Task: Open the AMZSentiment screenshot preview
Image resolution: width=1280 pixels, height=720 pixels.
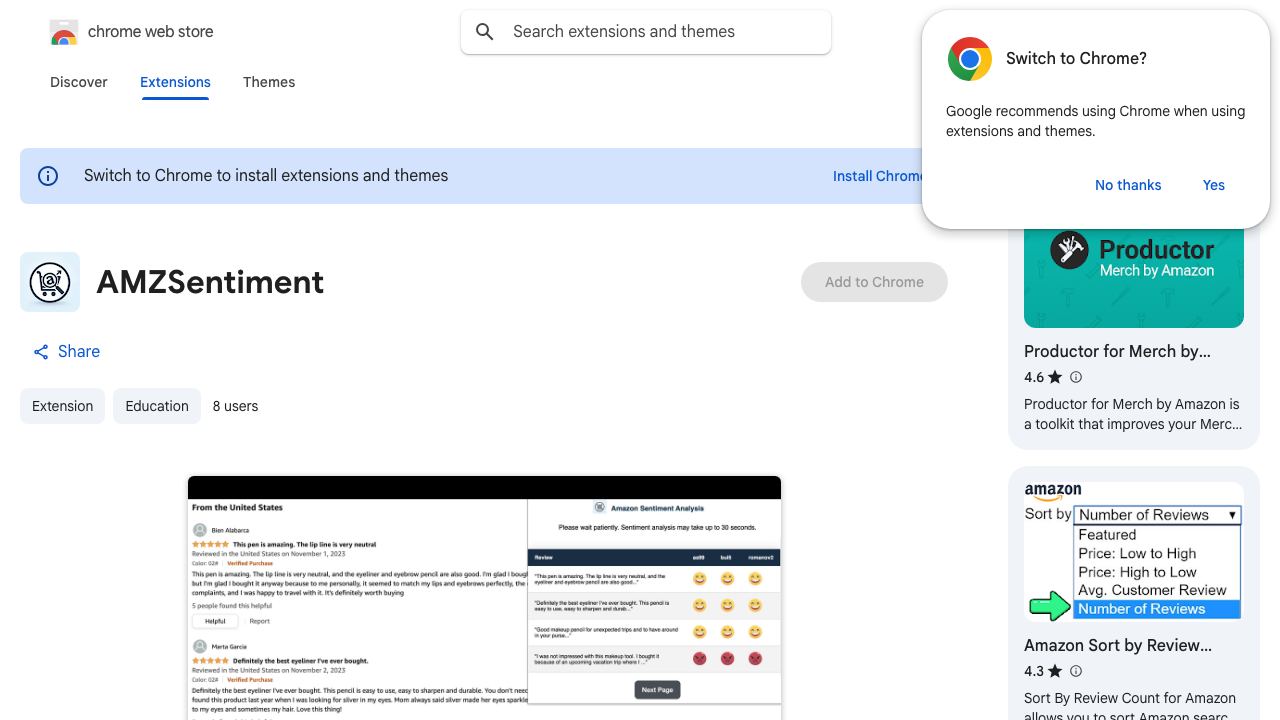Action: coord(484,598)
